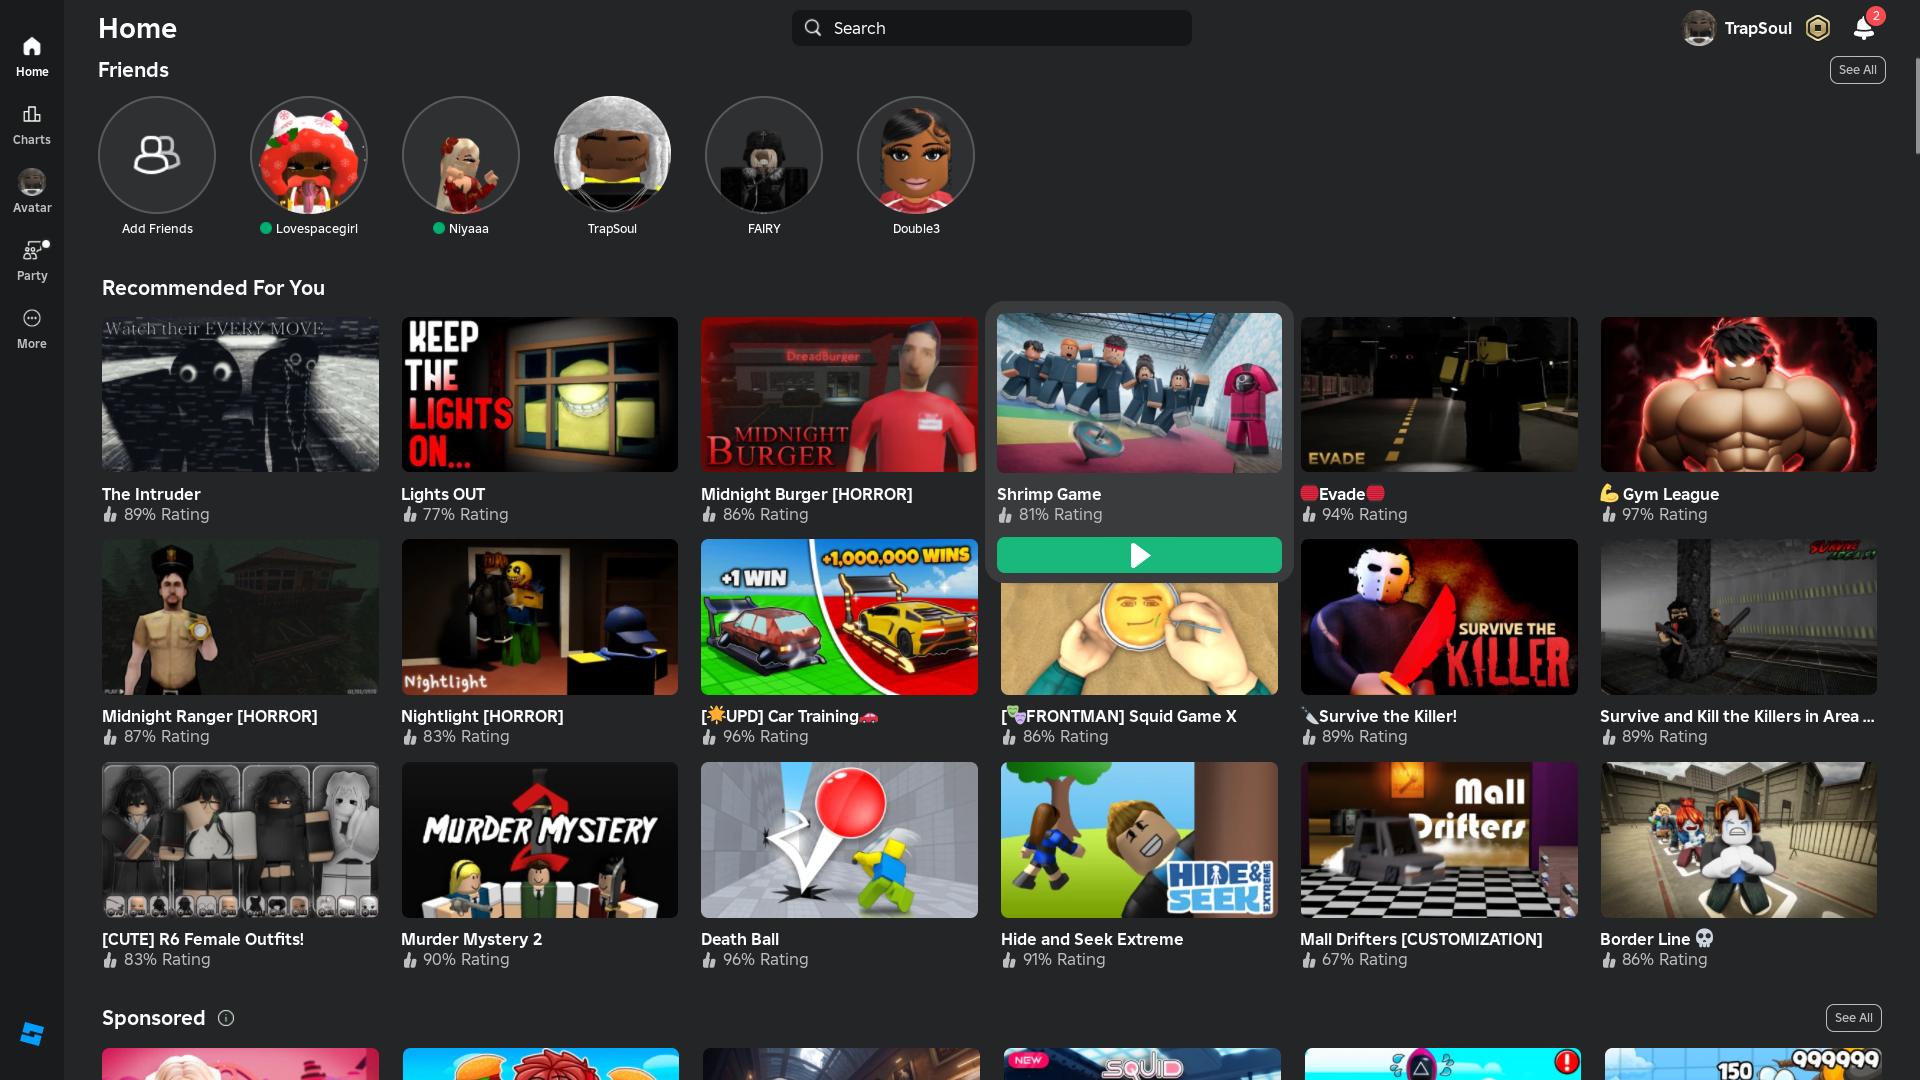Click Mall Drifters 67% Rating text
The width and height of the screenshot is (1920, 1080).
[1365, 959]
